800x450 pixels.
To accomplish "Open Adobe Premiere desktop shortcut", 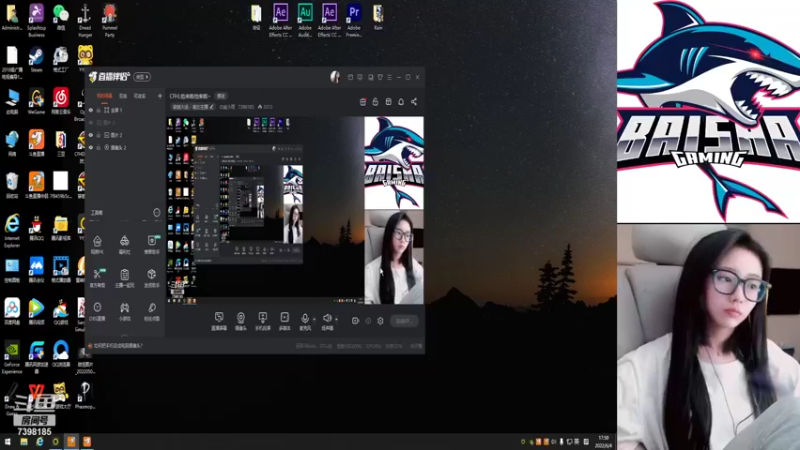I will [x=354, y=20].
